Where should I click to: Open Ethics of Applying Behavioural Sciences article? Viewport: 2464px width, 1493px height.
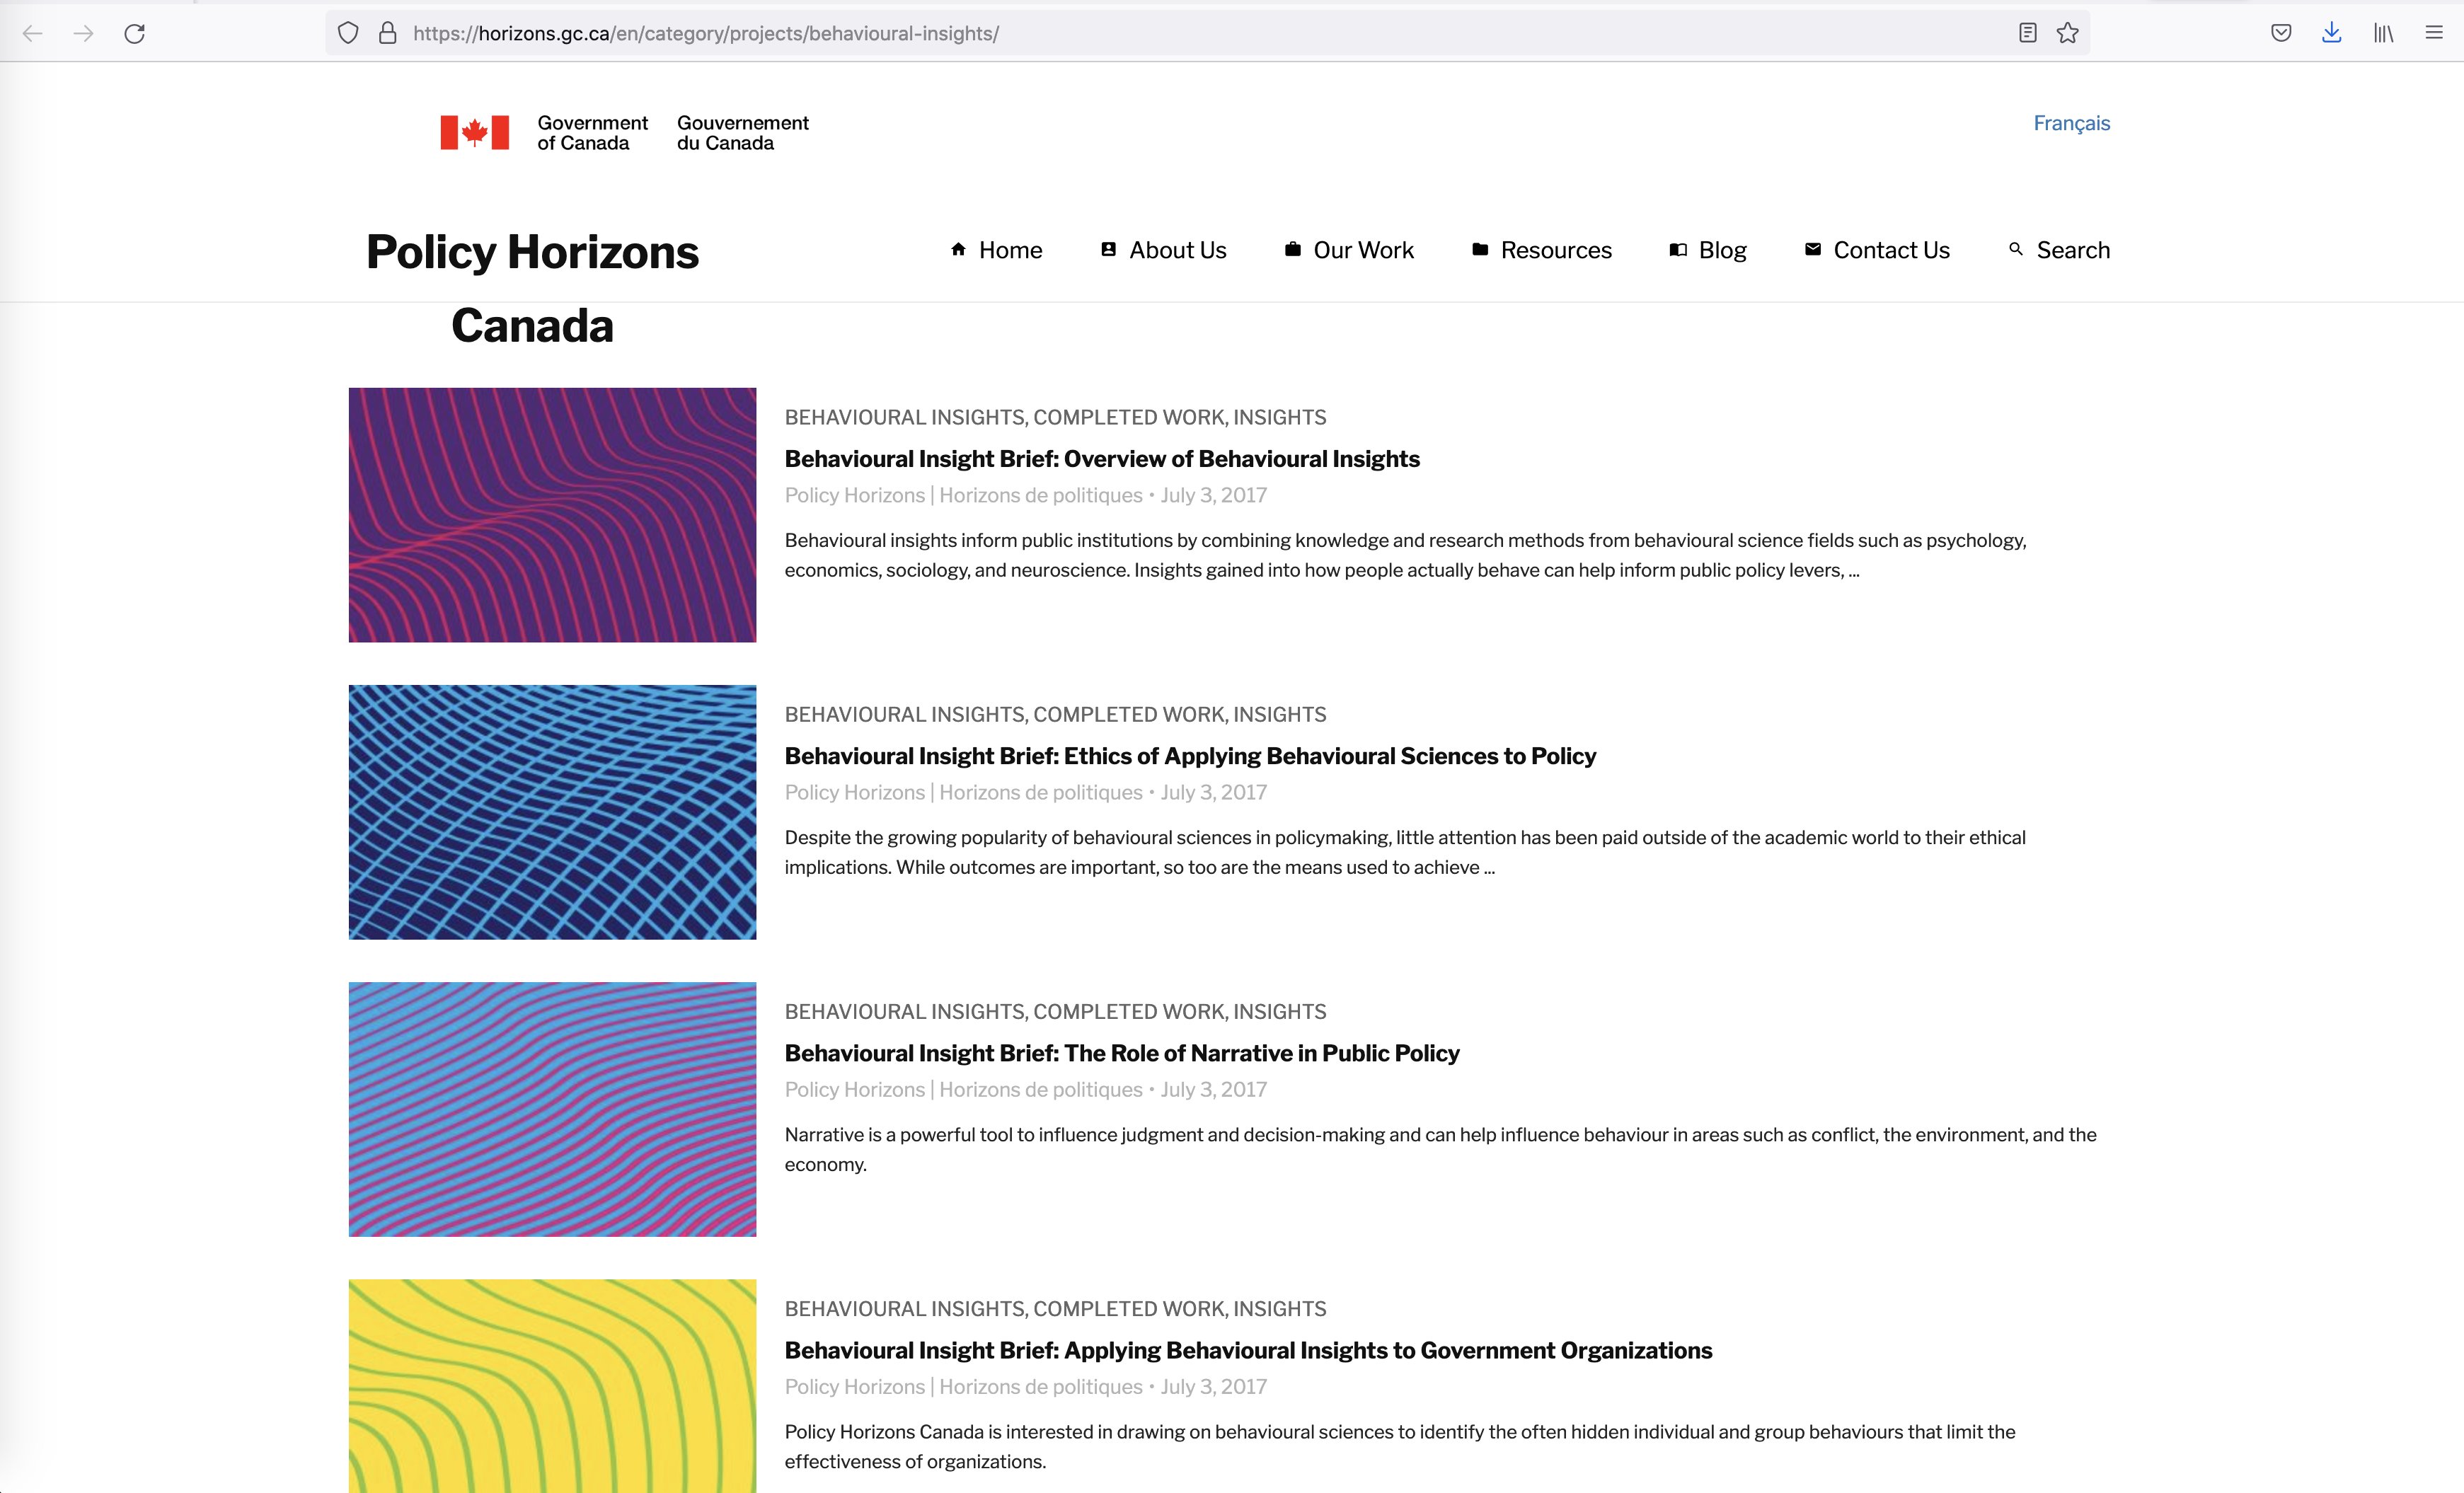pos(1189,756)
